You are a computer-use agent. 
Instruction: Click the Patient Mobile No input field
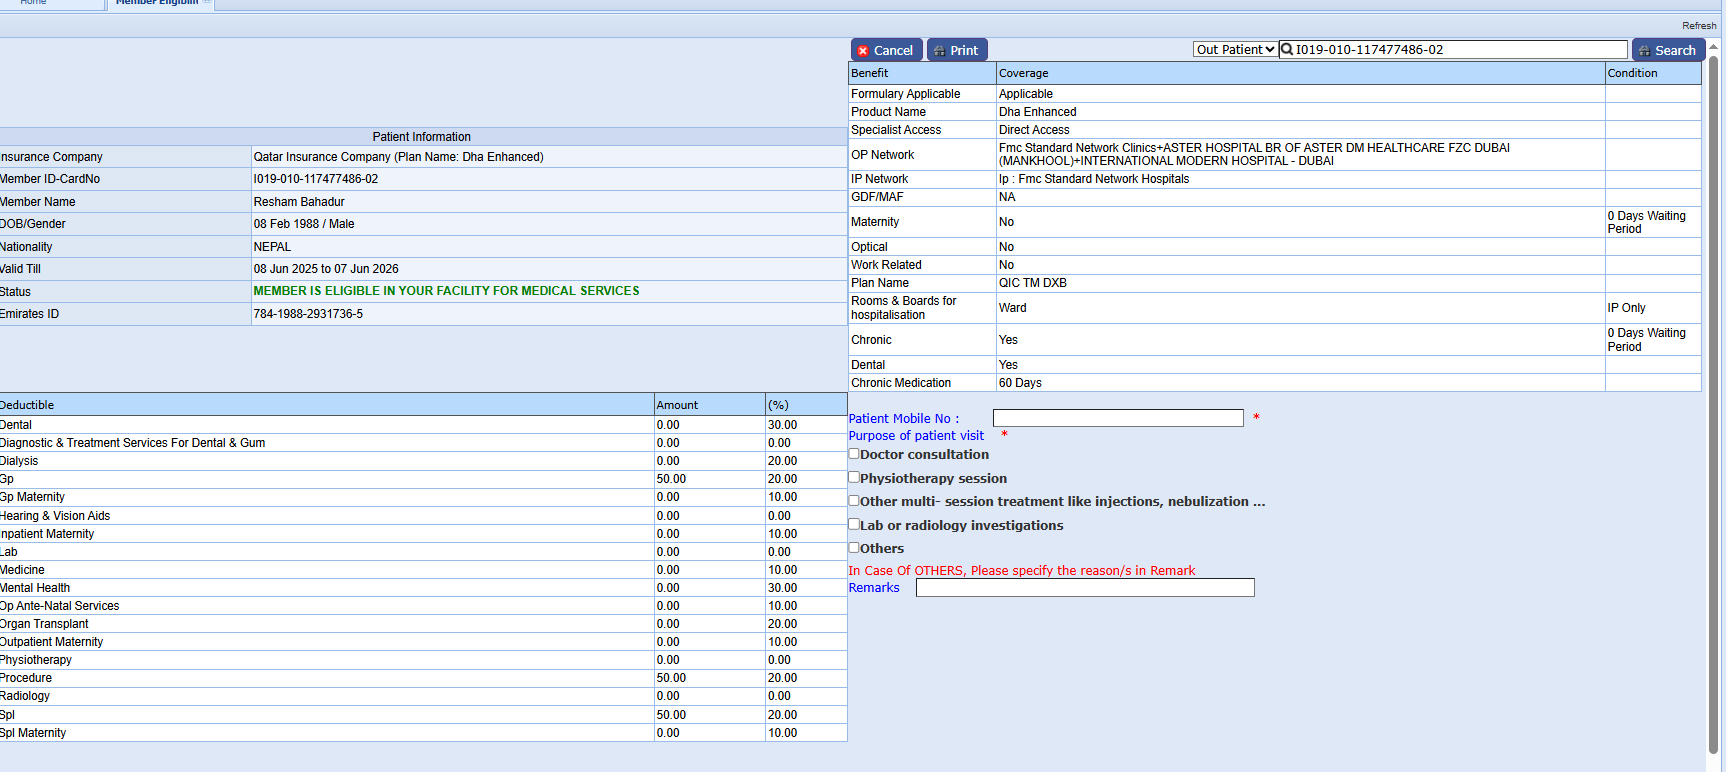pos(1117,418)
